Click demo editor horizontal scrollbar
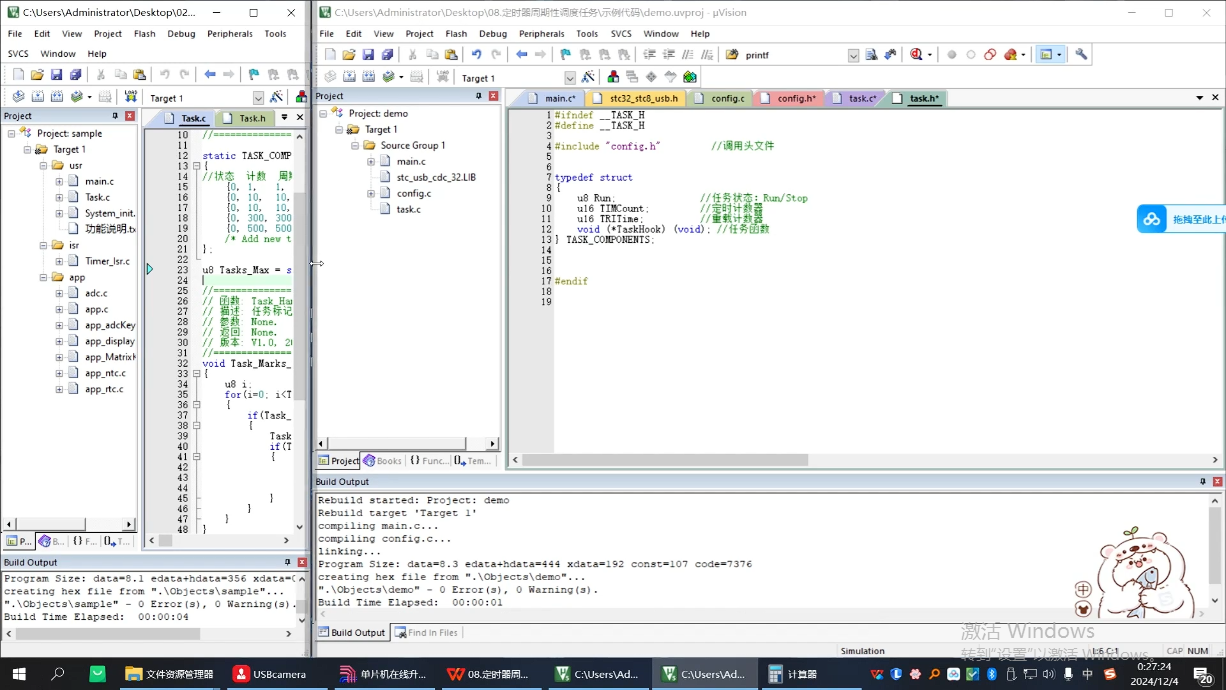Screen dimensions: 1226x690 [x=665, y=460]
